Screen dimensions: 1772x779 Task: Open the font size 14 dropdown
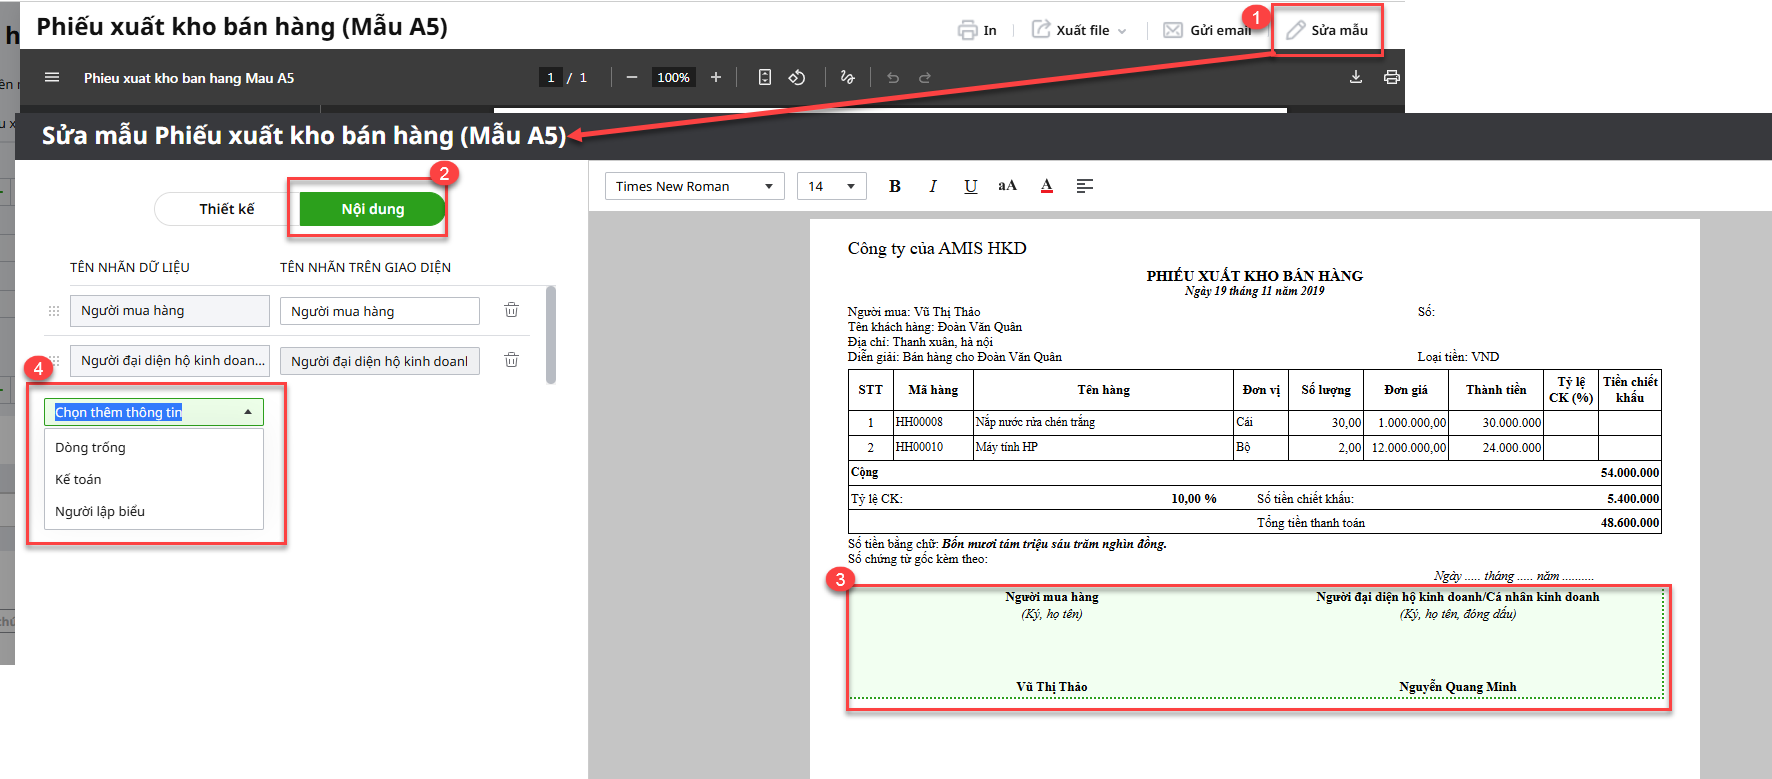coord(831,186)
